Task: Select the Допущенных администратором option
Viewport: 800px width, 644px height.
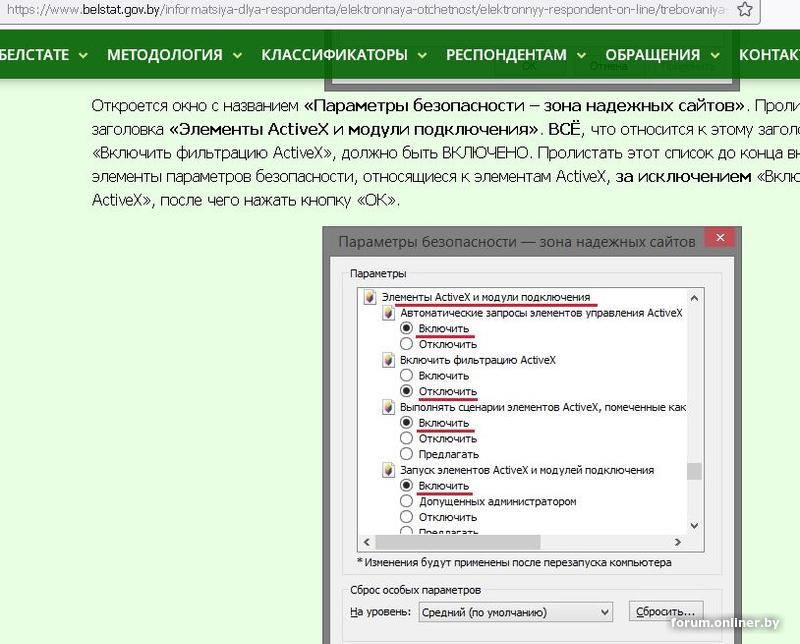Action: tap(406, 501)
